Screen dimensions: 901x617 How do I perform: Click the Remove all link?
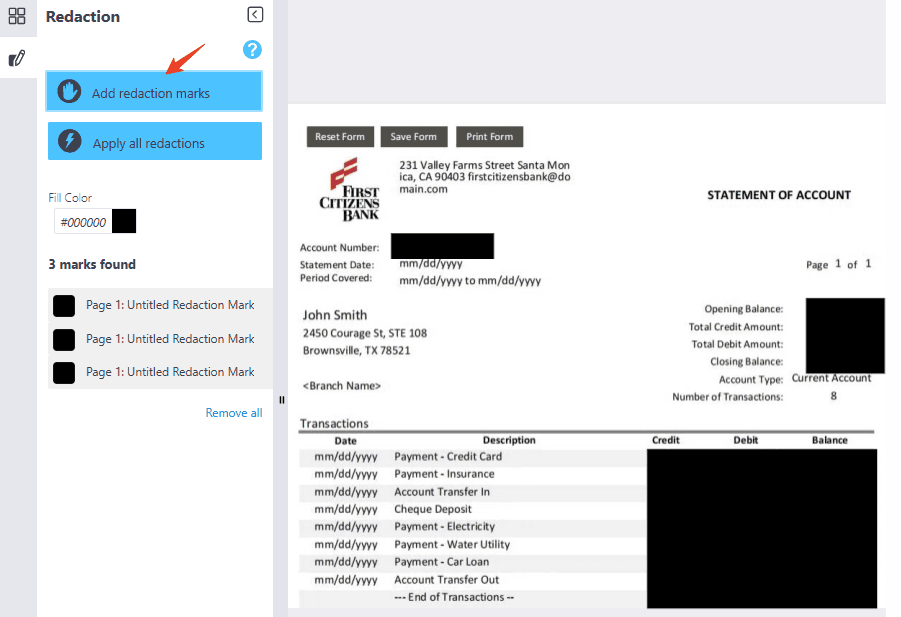[x=233, y=412]
